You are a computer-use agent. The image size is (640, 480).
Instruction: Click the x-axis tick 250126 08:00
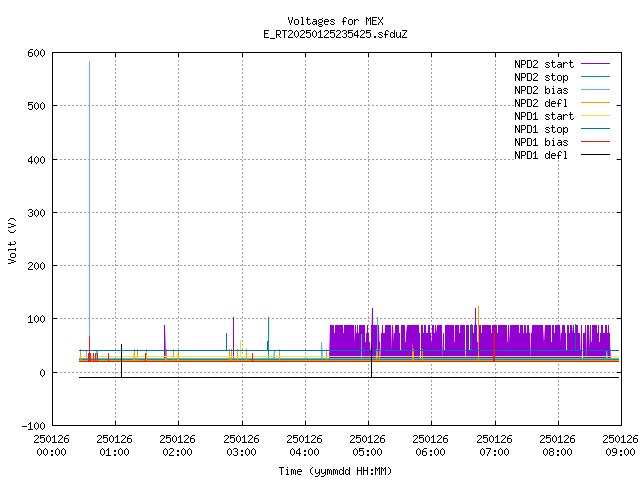click(558, 446)
